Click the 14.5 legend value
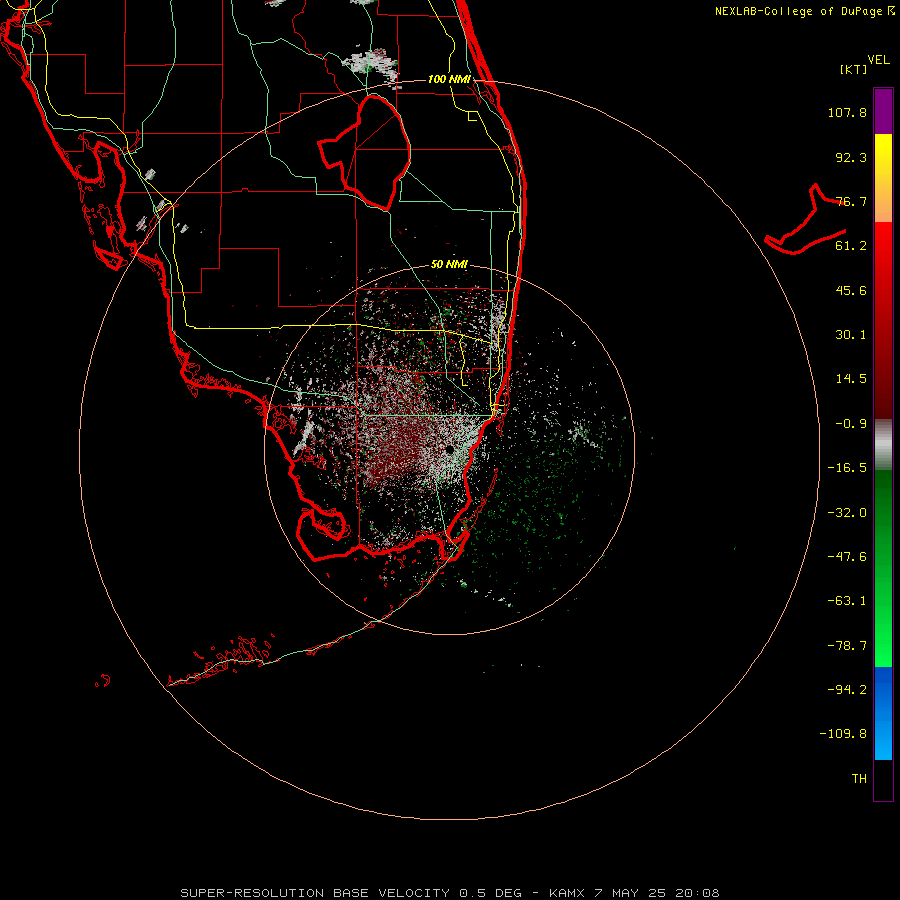900x900 pixels. [x=851, y=379]
